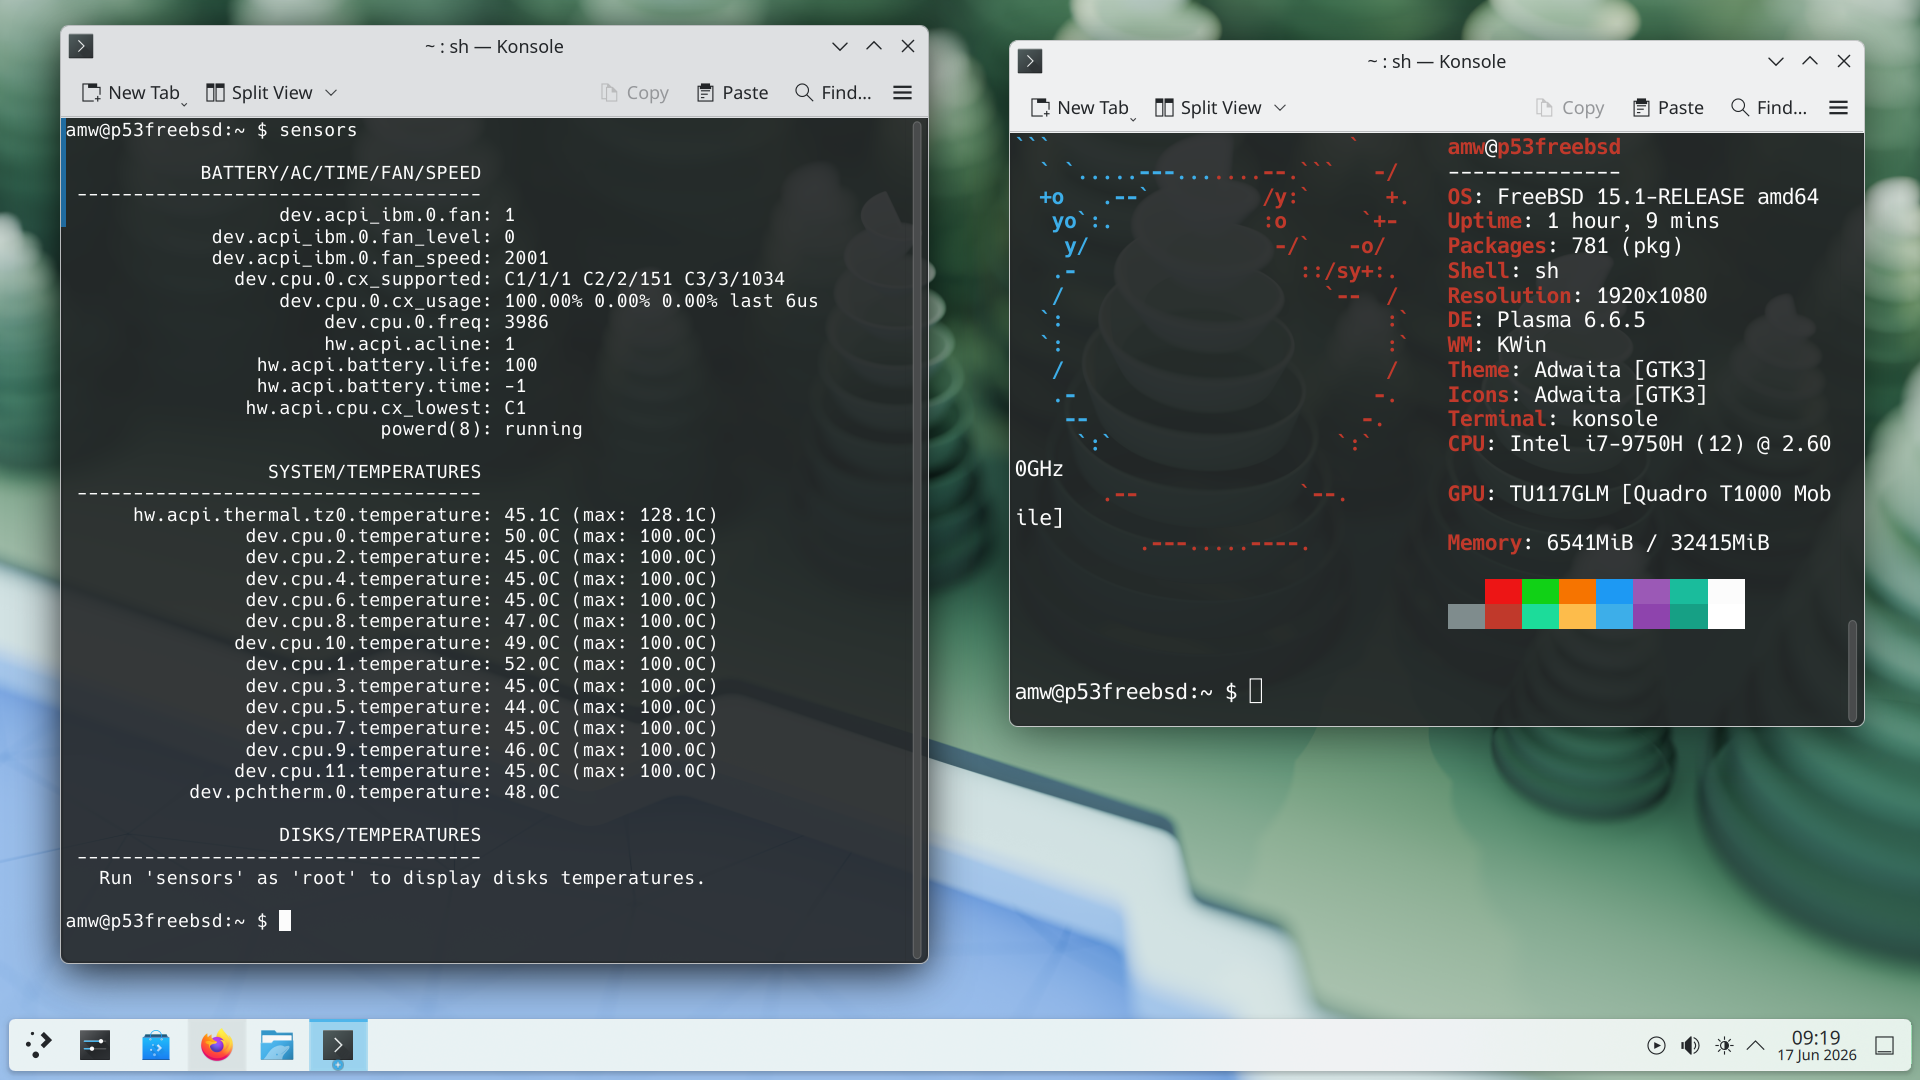Click 'OS: FreeBSD 15.1-RELEASE amd64' line
Image resolution: width=1920 pixels, height=1080 pixels.
[1633, 197]
